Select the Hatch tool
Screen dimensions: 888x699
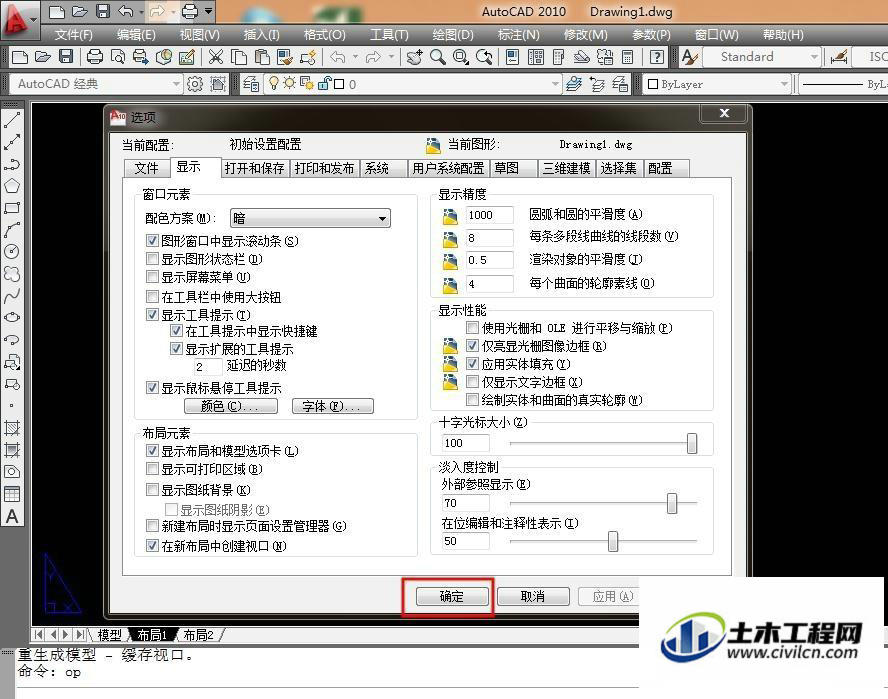click(12, 428)
